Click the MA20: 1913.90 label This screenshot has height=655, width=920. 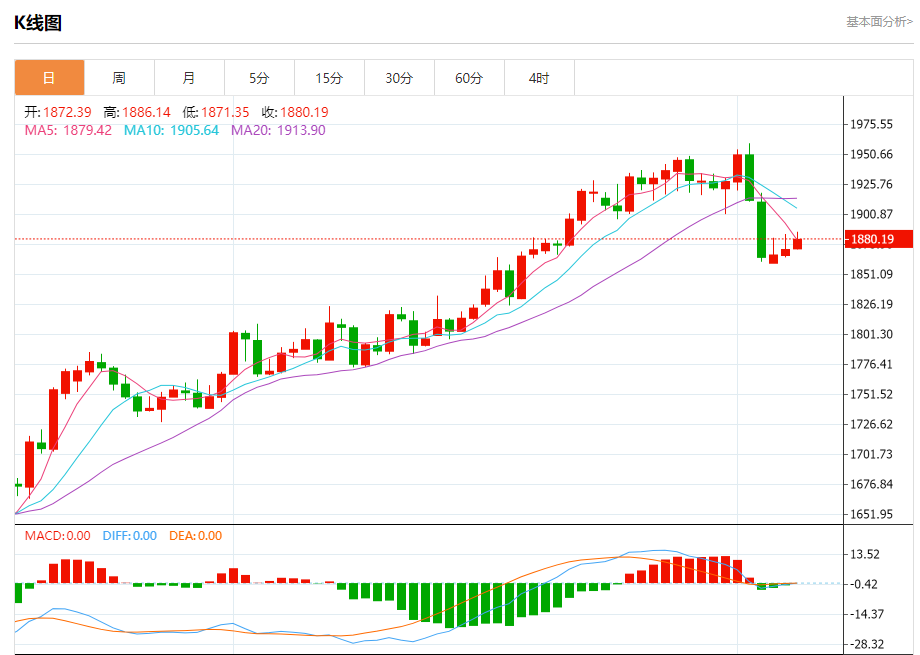point(278,130)
